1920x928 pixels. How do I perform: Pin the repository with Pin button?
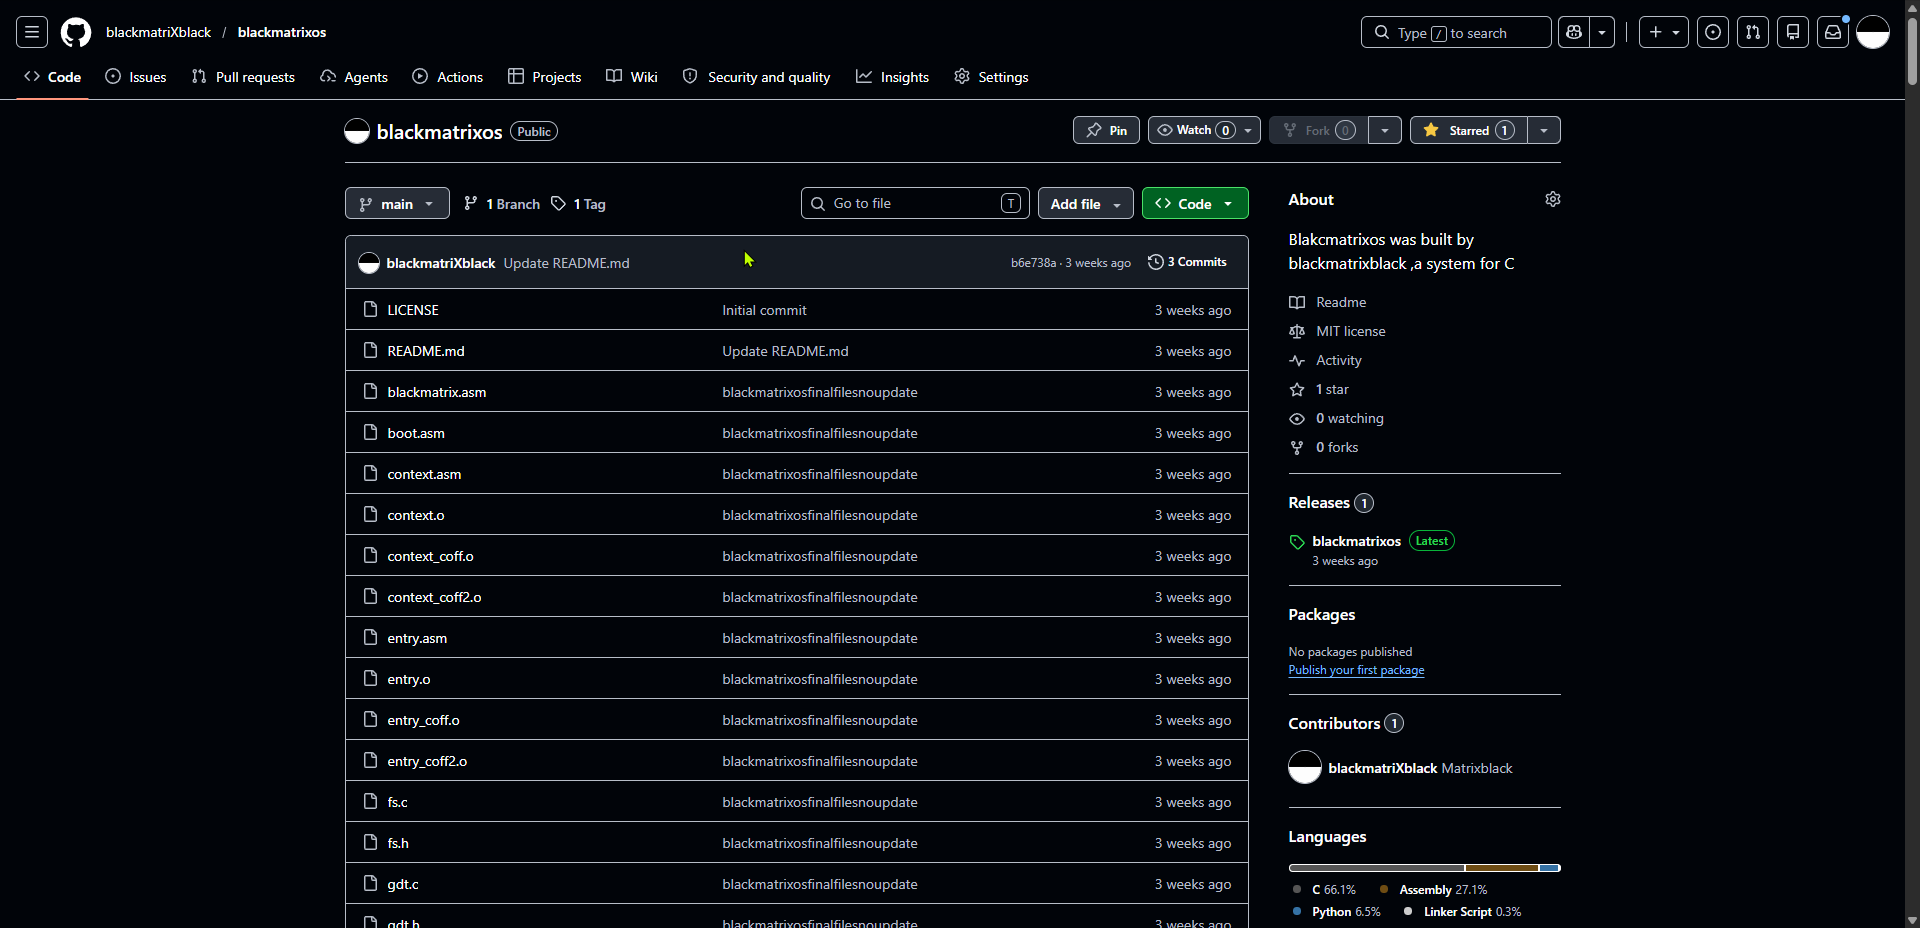1106,130
